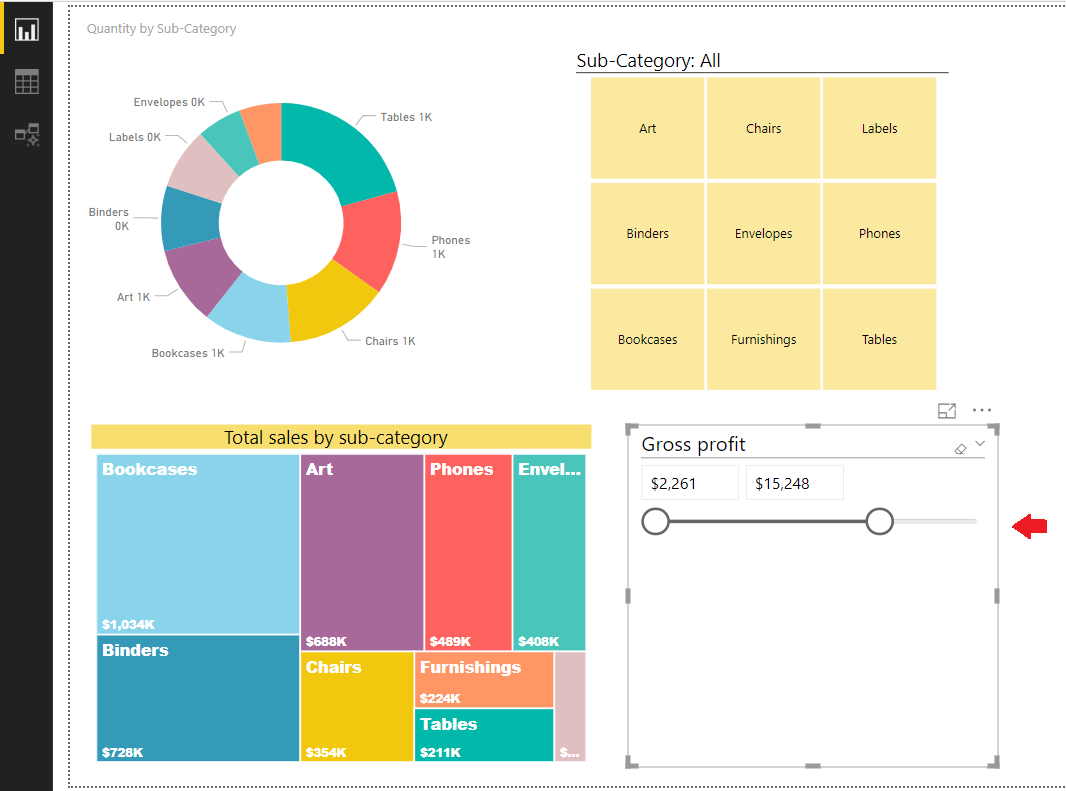Image resolution: width=1066 pixels, height=791 pixels.
Task: Click the Envelopes 0K donut label
Action: coord(169,102)
